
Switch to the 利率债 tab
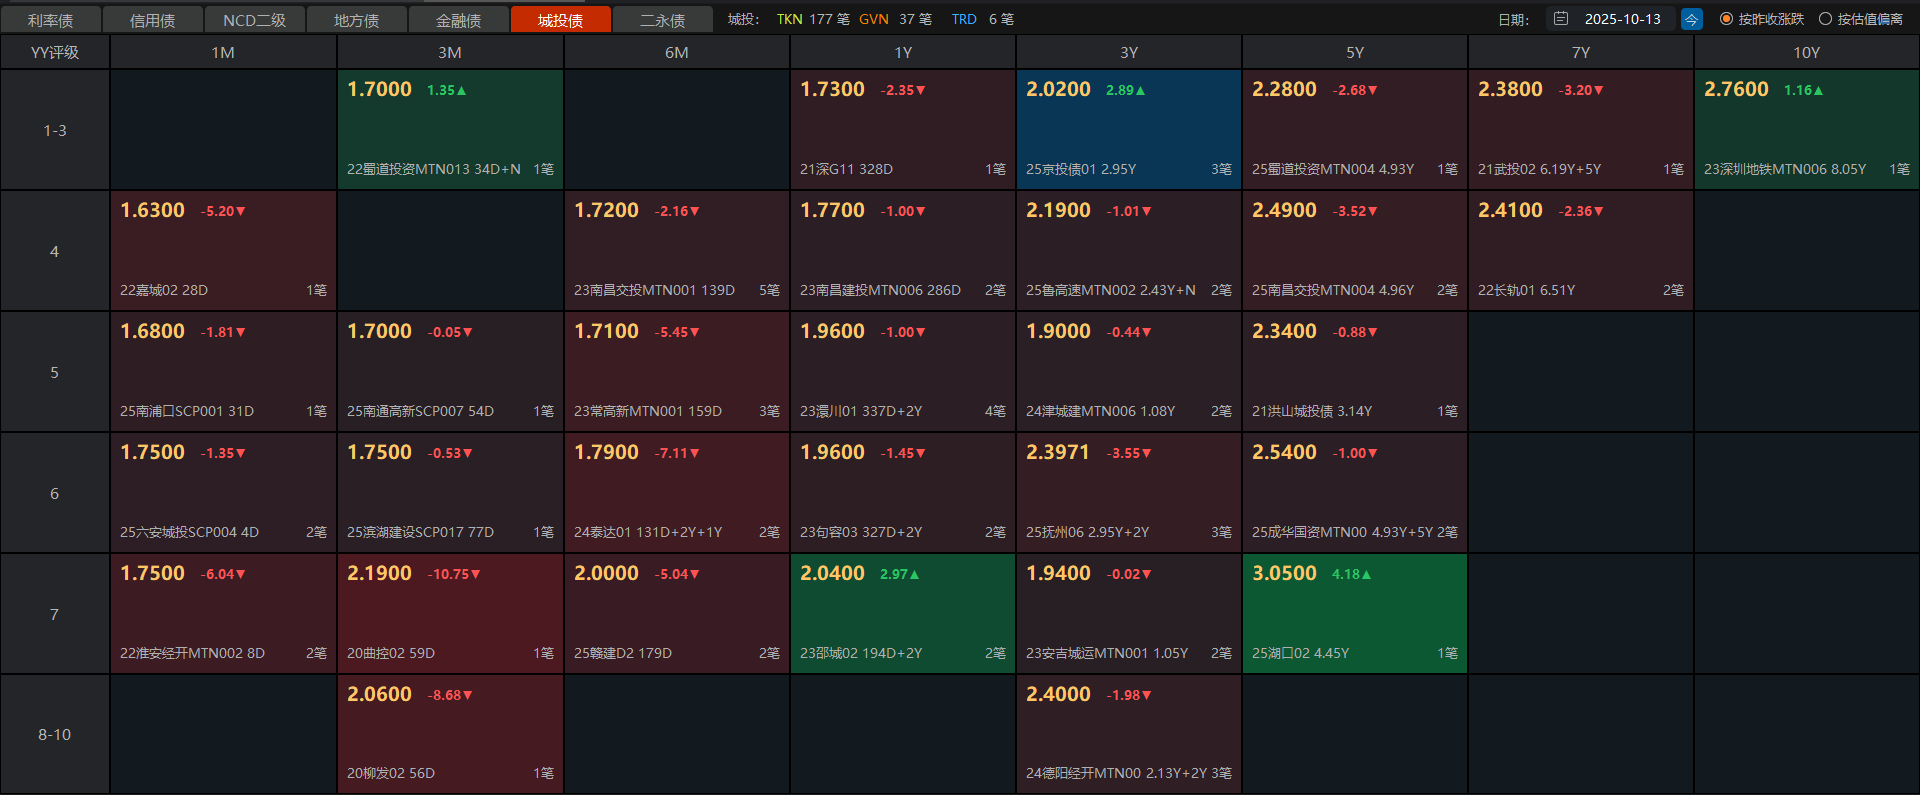[x=51, y=20]
